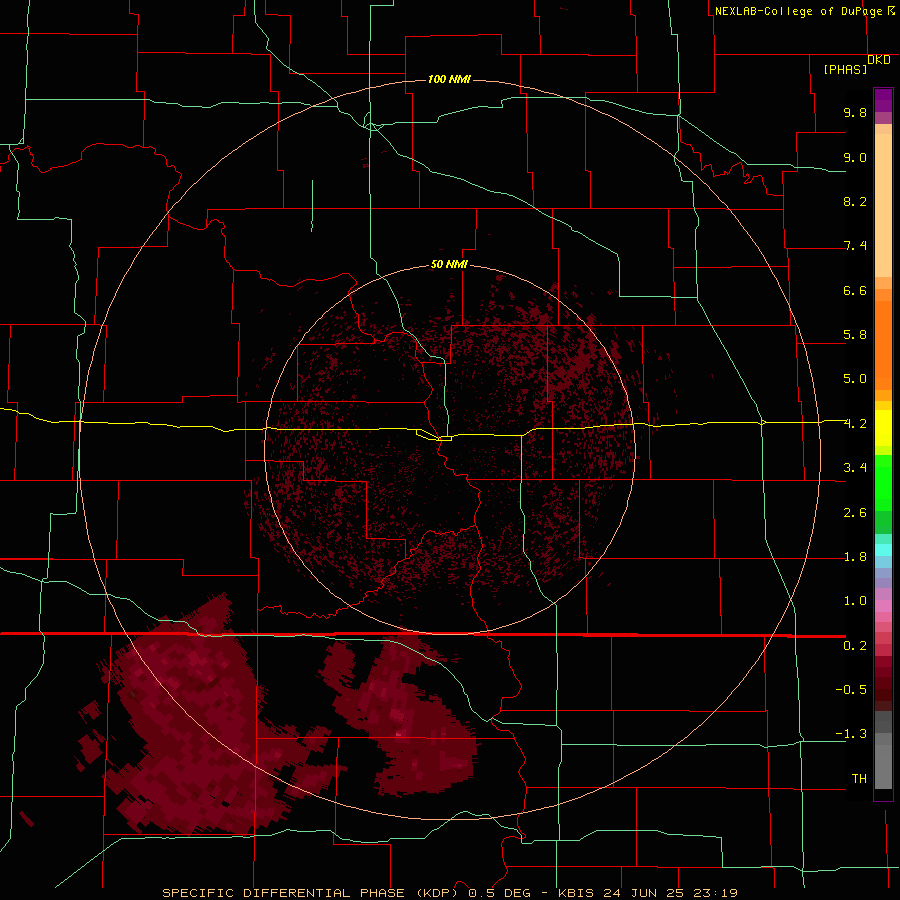The image size is (900, 900).
Task: Click the SPECIFIC DIFFERENTIAL PHASE (KDP) title text
Action: tap(310, 893)
